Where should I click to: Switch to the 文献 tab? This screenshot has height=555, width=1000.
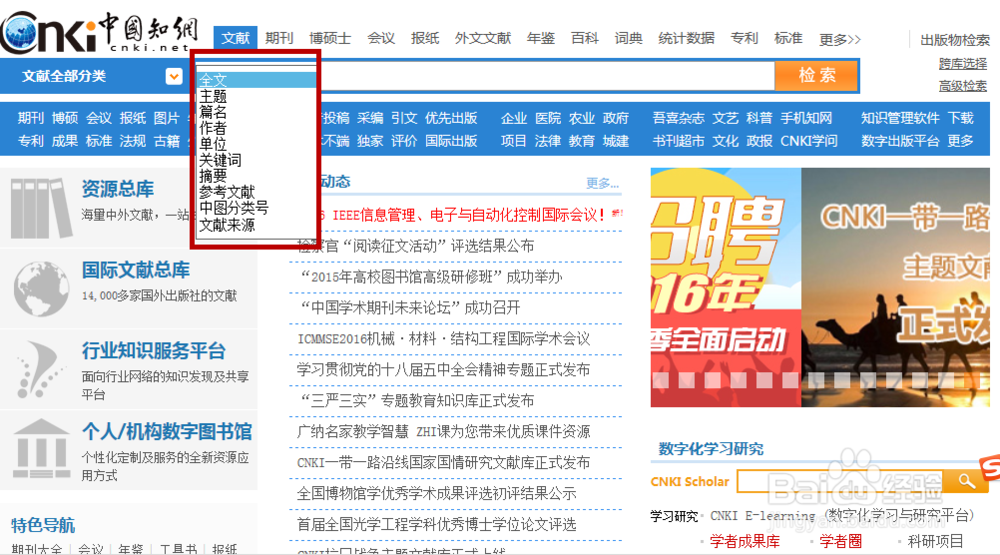(x=235, y=38)
